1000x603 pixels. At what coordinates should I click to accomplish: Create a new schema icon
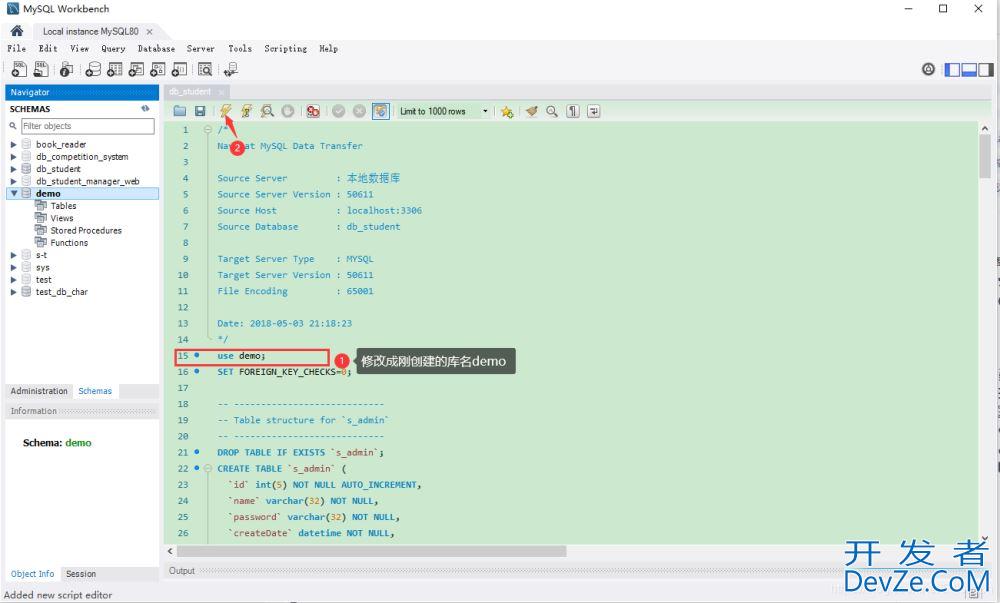tap(93, 69)
